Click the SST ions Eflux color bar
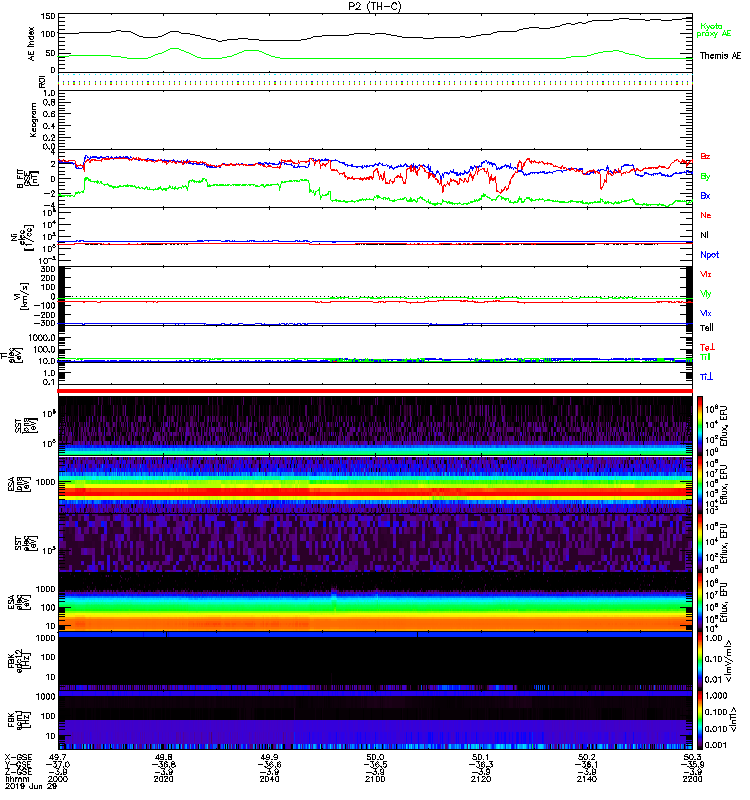Image resolution: width=750 pixels, height=800 pixels. 700,426
